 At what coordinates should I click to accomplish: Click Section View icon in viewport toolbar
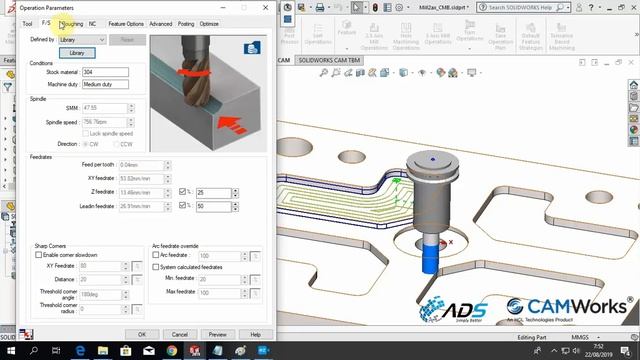(360, 73)
